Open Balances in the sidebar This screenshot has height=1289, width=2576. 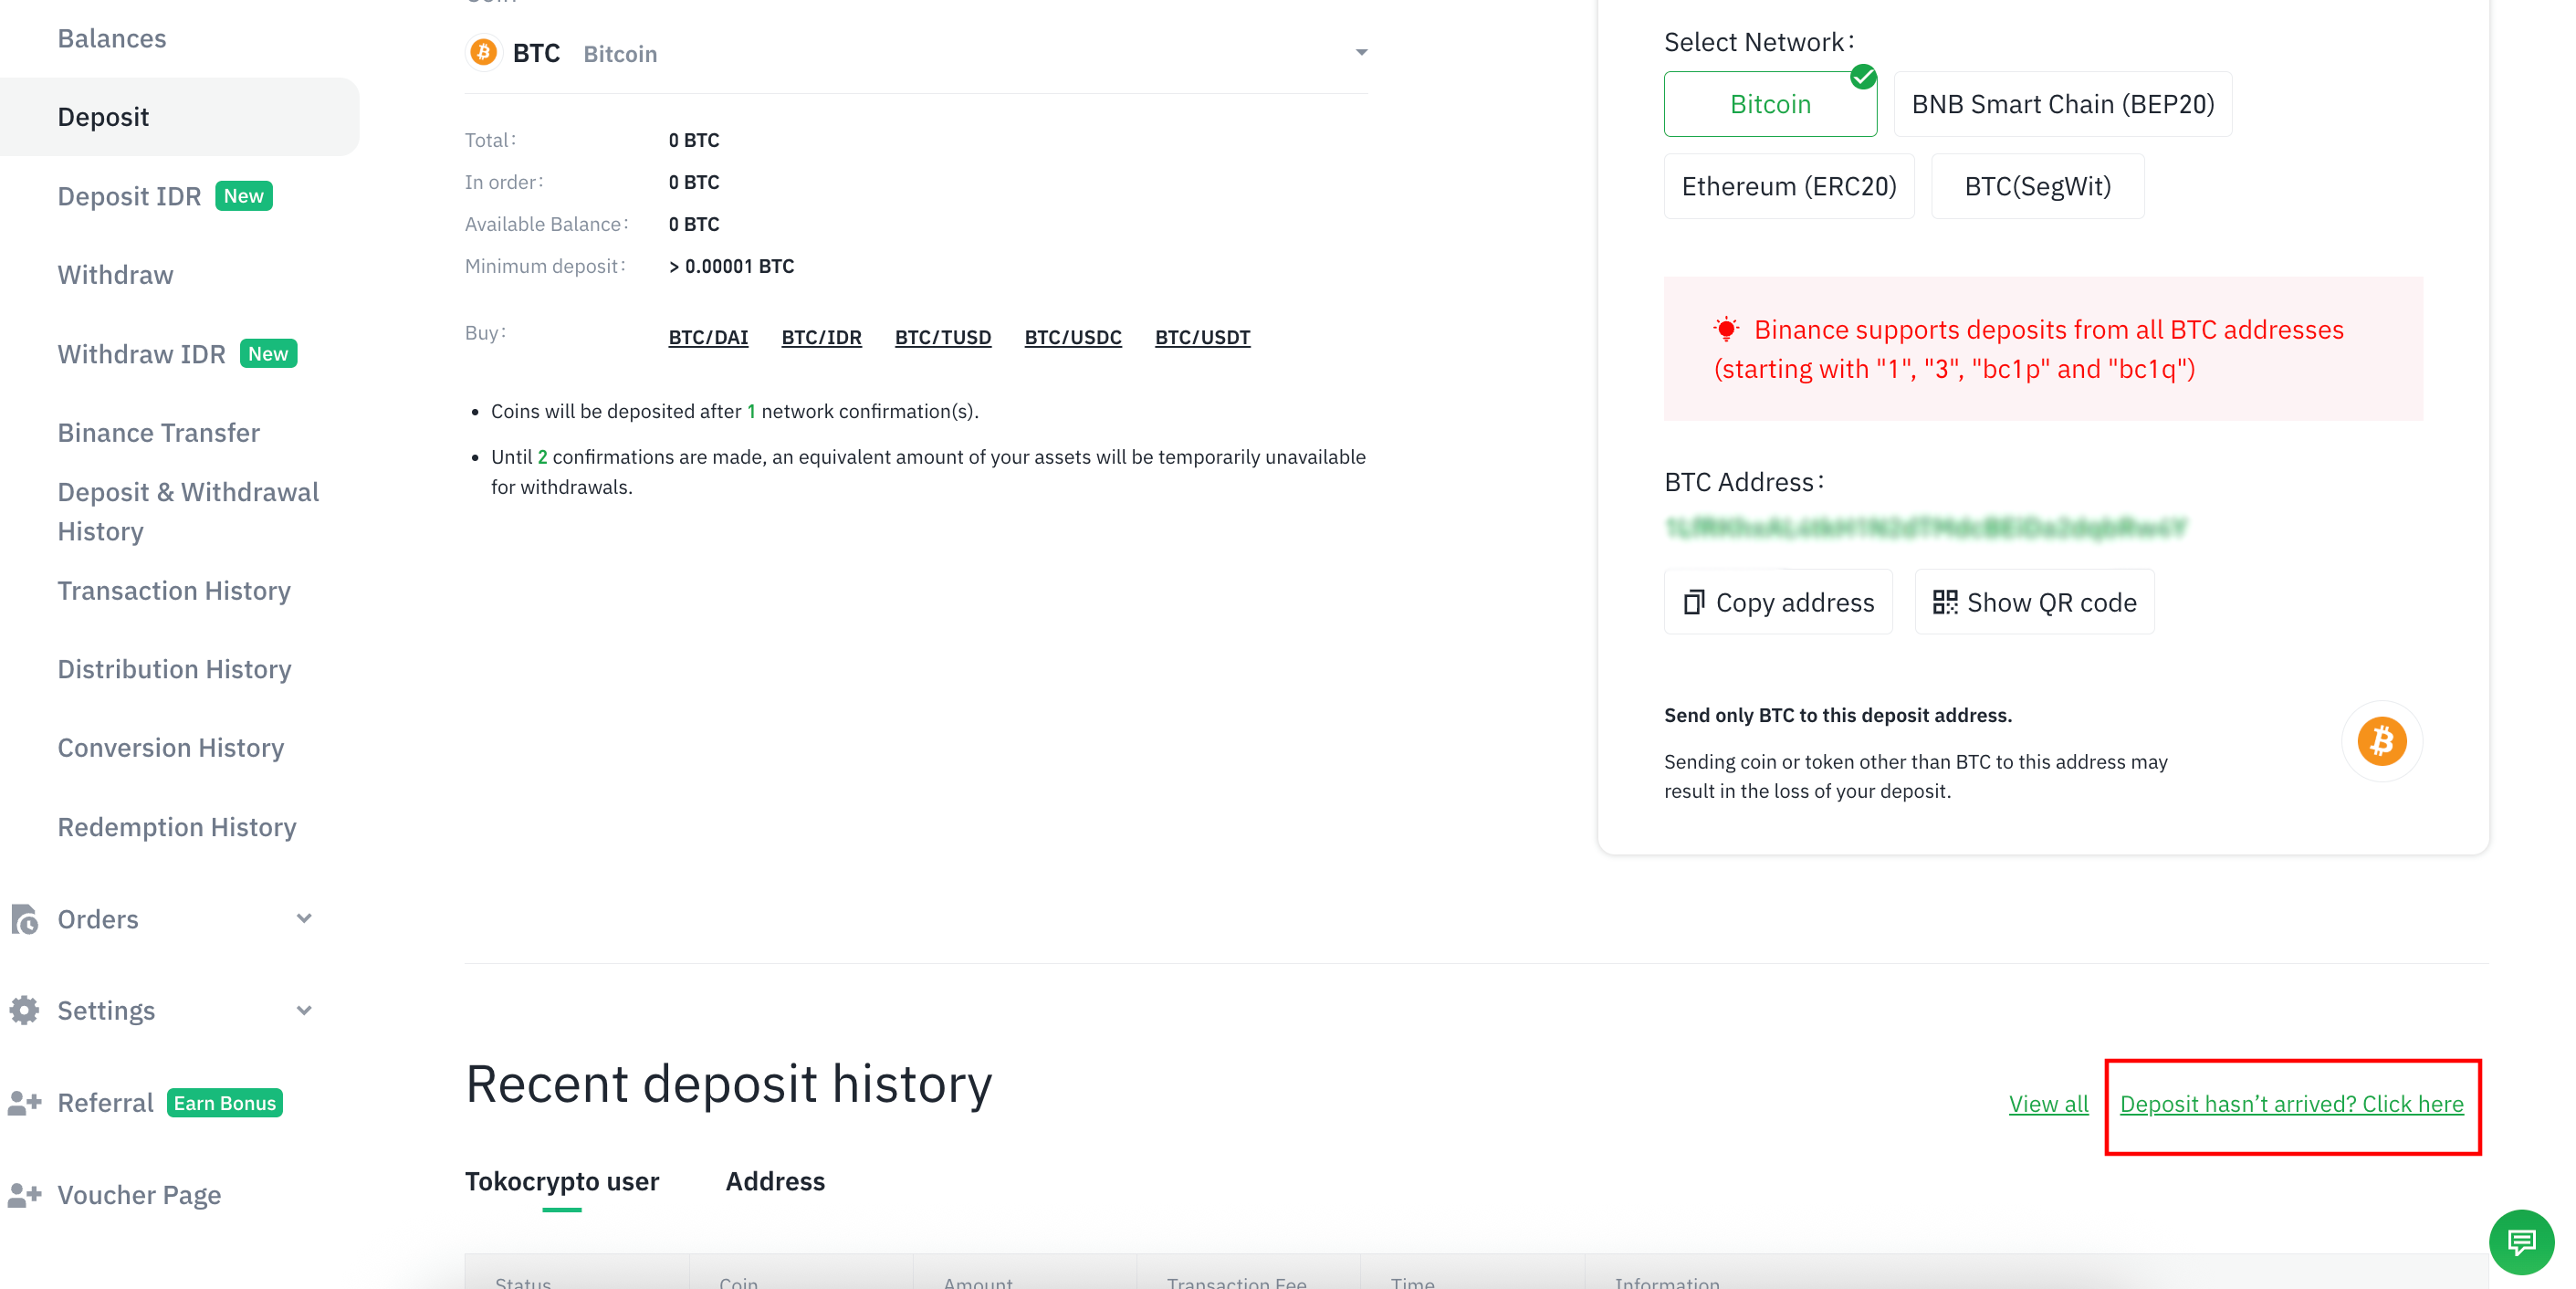(x=111, y=38)
